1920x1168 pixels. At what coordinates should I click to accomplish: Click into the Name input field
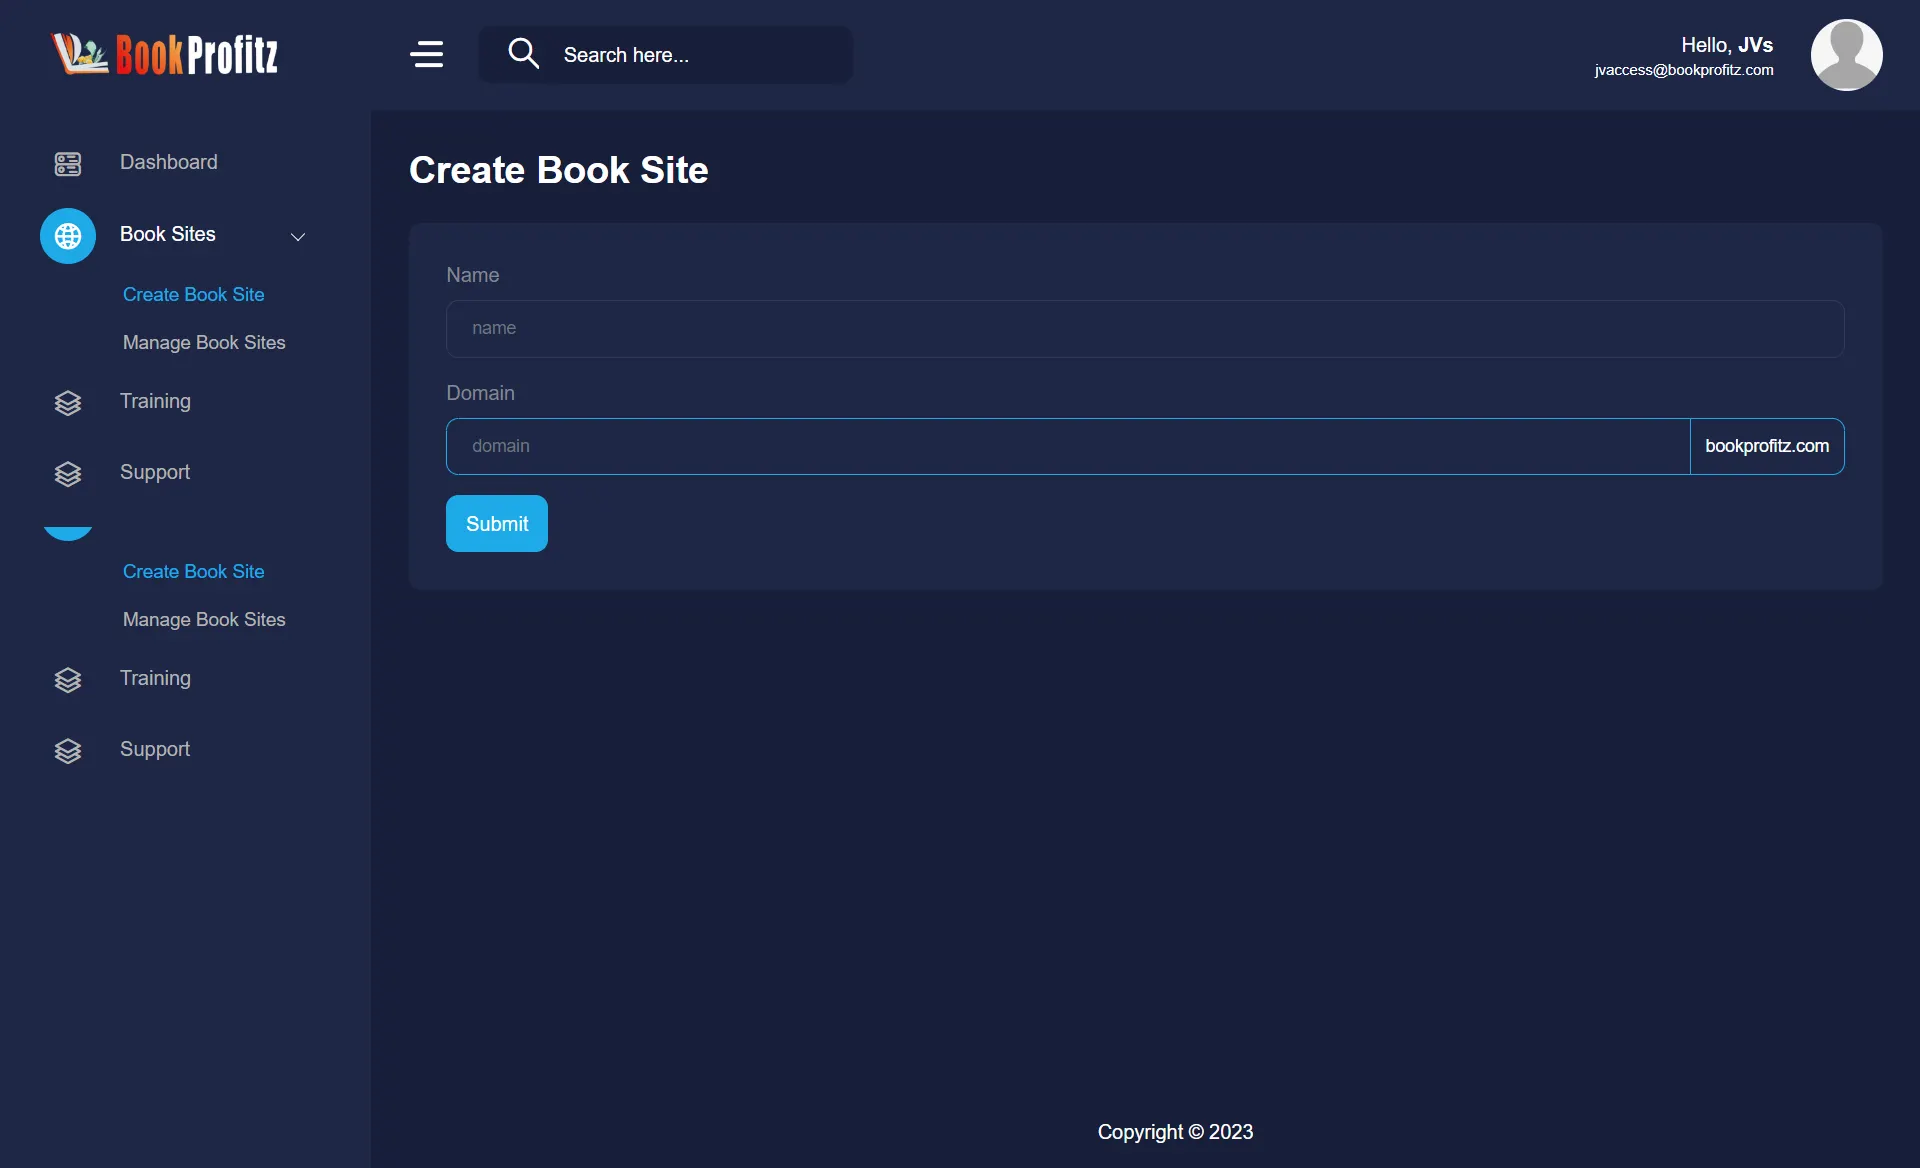coord(1145,329)
